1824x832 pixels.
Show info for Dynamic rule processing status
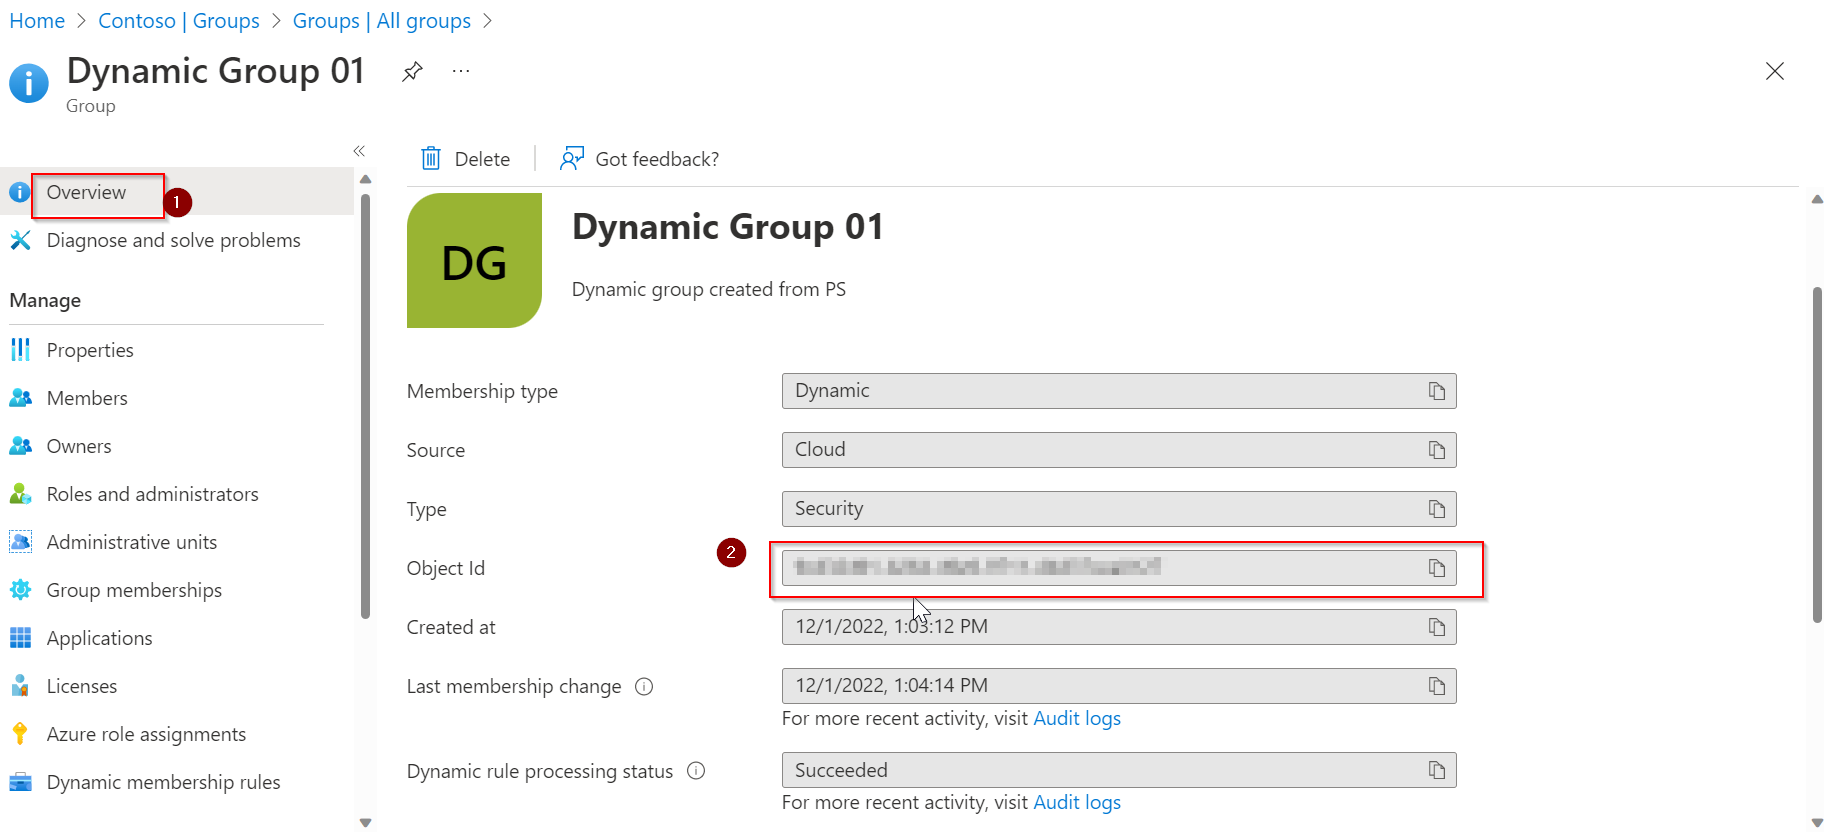point(696,771)
